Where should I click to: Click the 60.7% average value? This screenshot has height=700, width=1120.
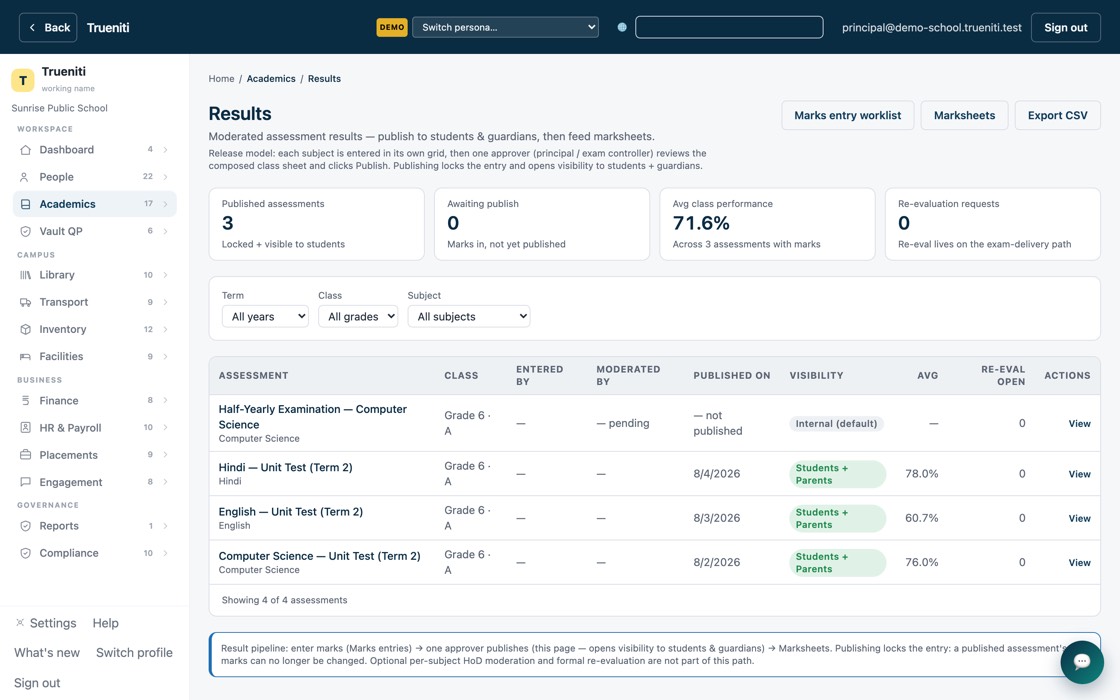pos(921,518)
